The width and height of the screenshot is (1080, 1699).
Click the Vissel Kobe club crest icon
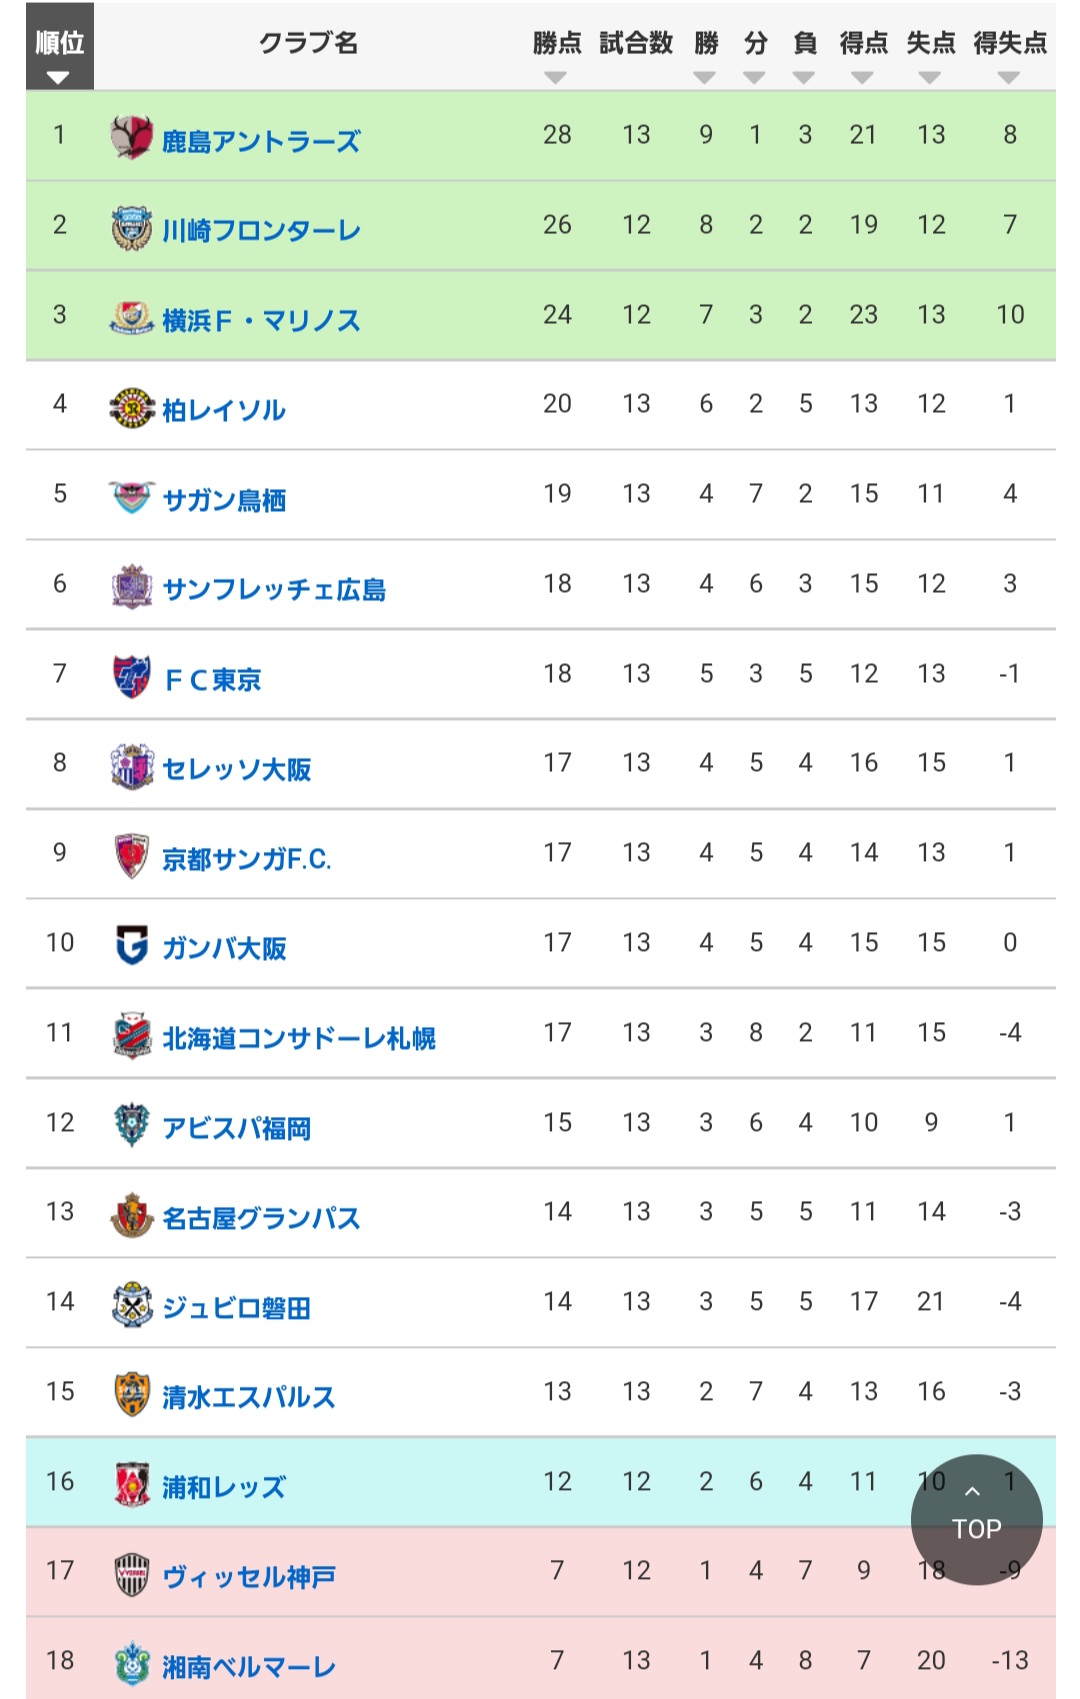pos(131,1574)
